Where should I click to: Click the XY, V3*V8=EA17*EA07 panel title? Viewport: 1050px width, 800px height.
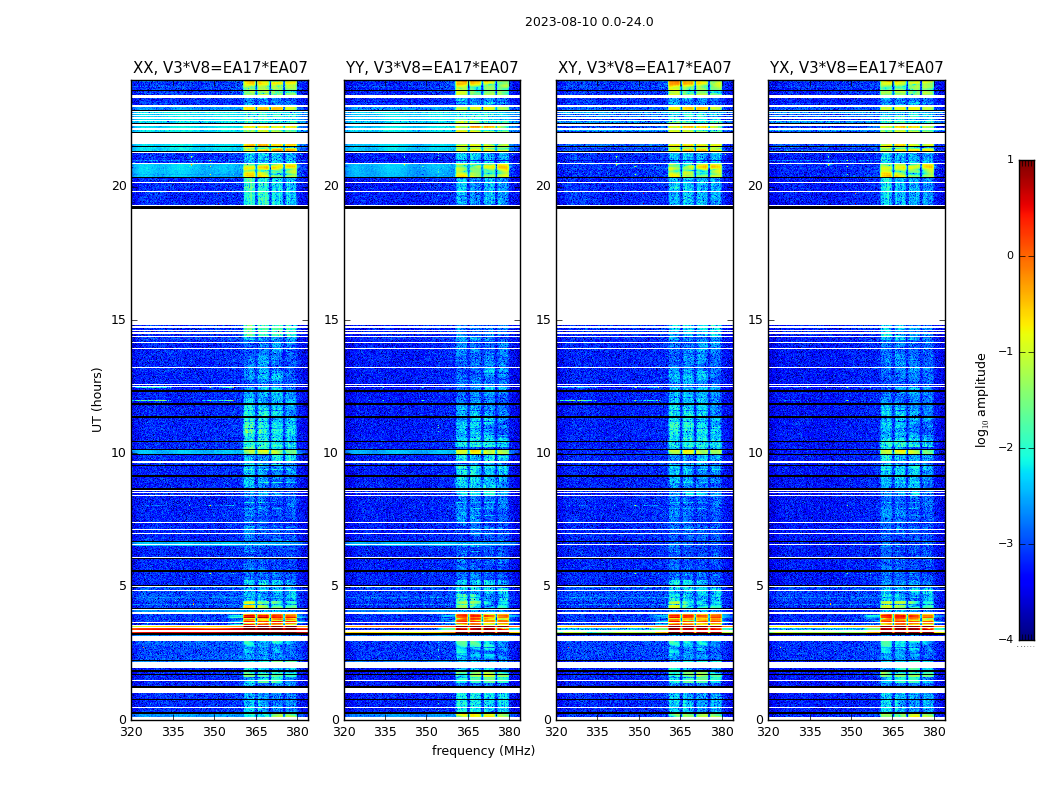pos(644,68)
